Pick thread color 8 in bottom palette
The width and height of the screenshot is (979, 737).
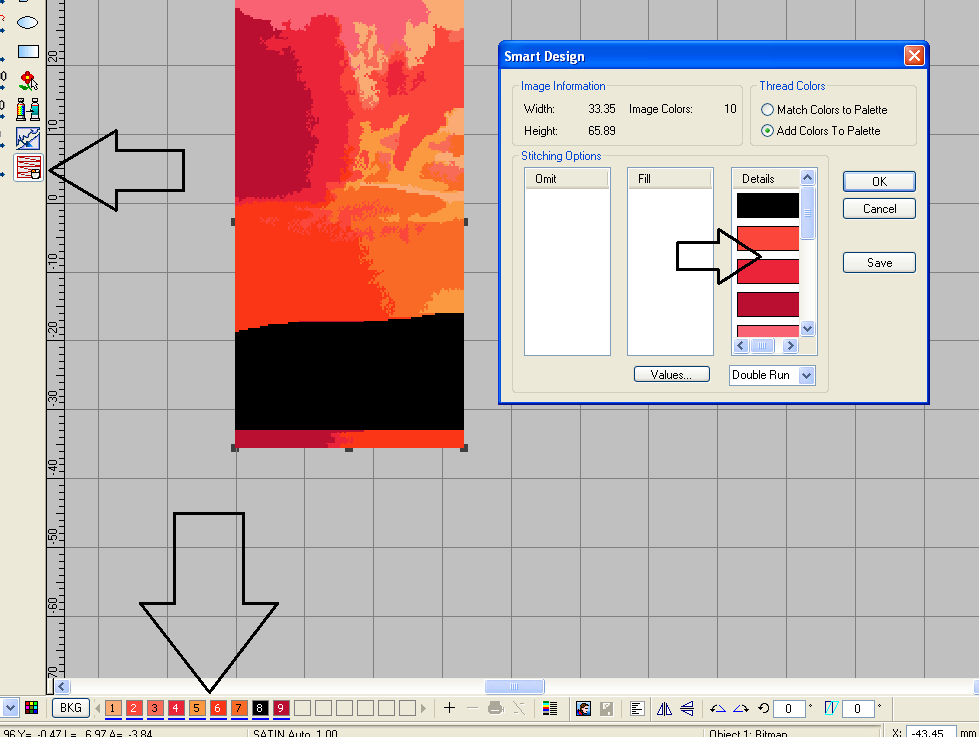(260, 708)
